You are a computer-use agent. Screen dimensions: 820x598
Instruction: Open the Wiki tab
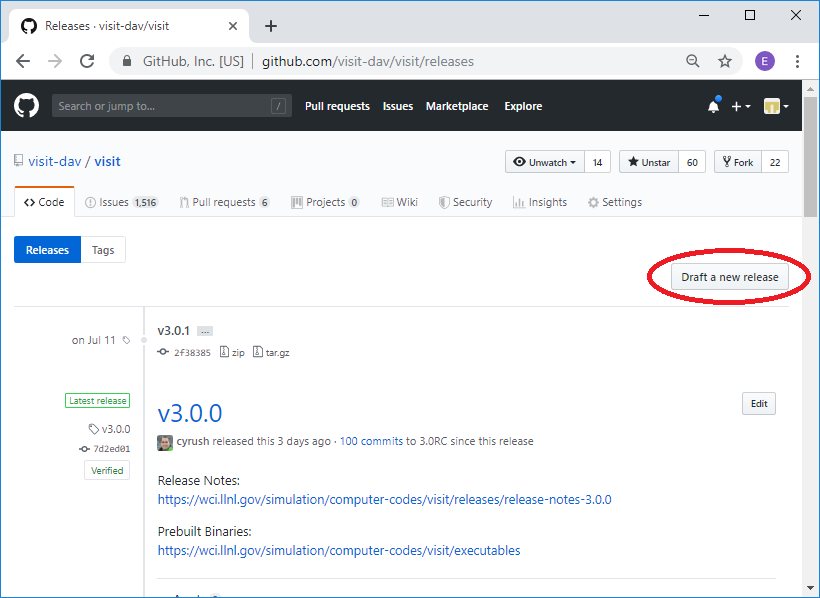[x=400, y=202]
